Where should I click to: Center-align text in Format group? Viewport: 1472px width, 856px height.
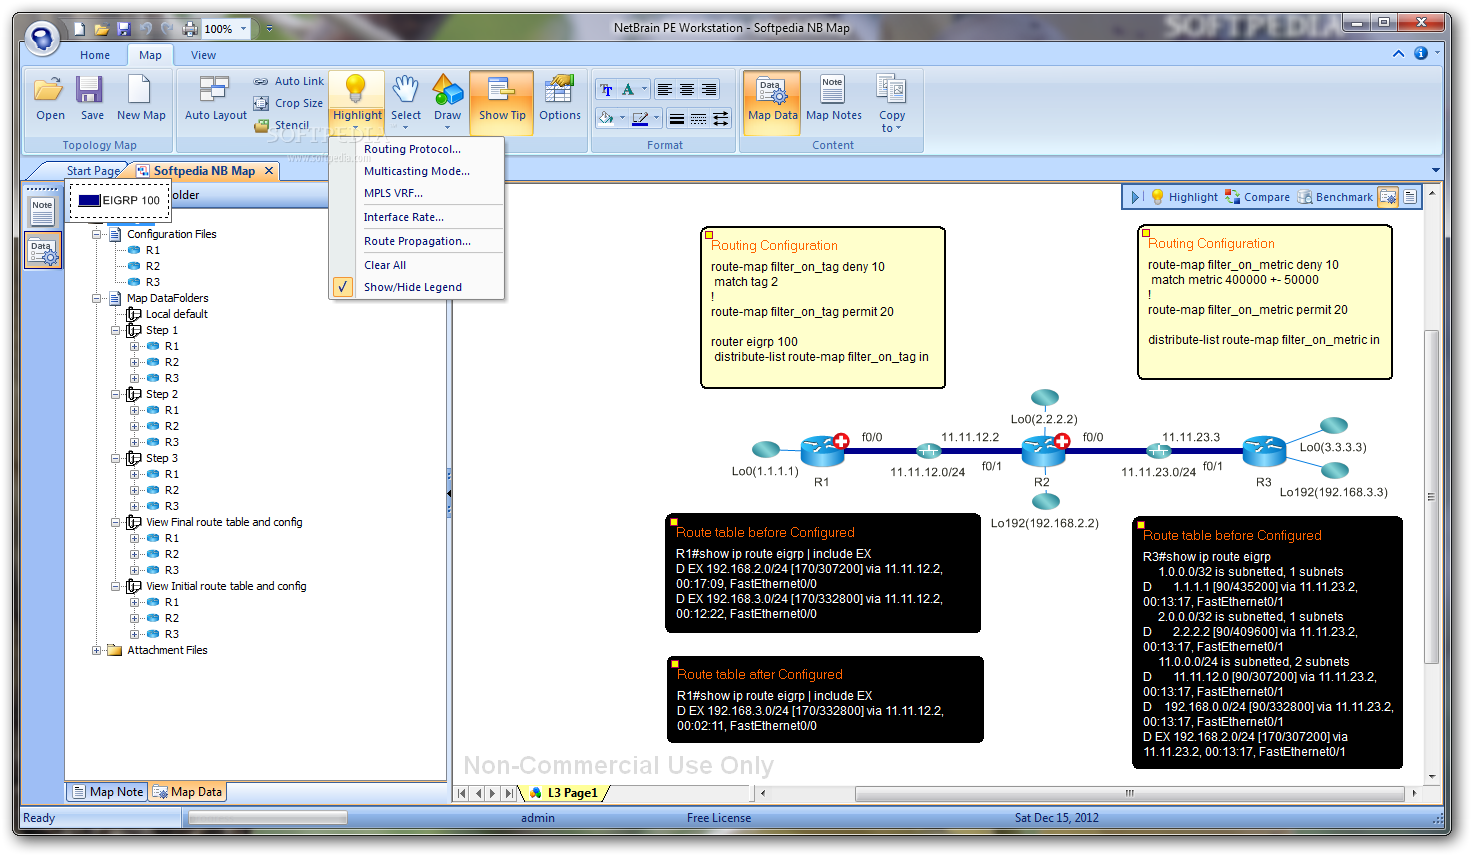click(687, 90)
